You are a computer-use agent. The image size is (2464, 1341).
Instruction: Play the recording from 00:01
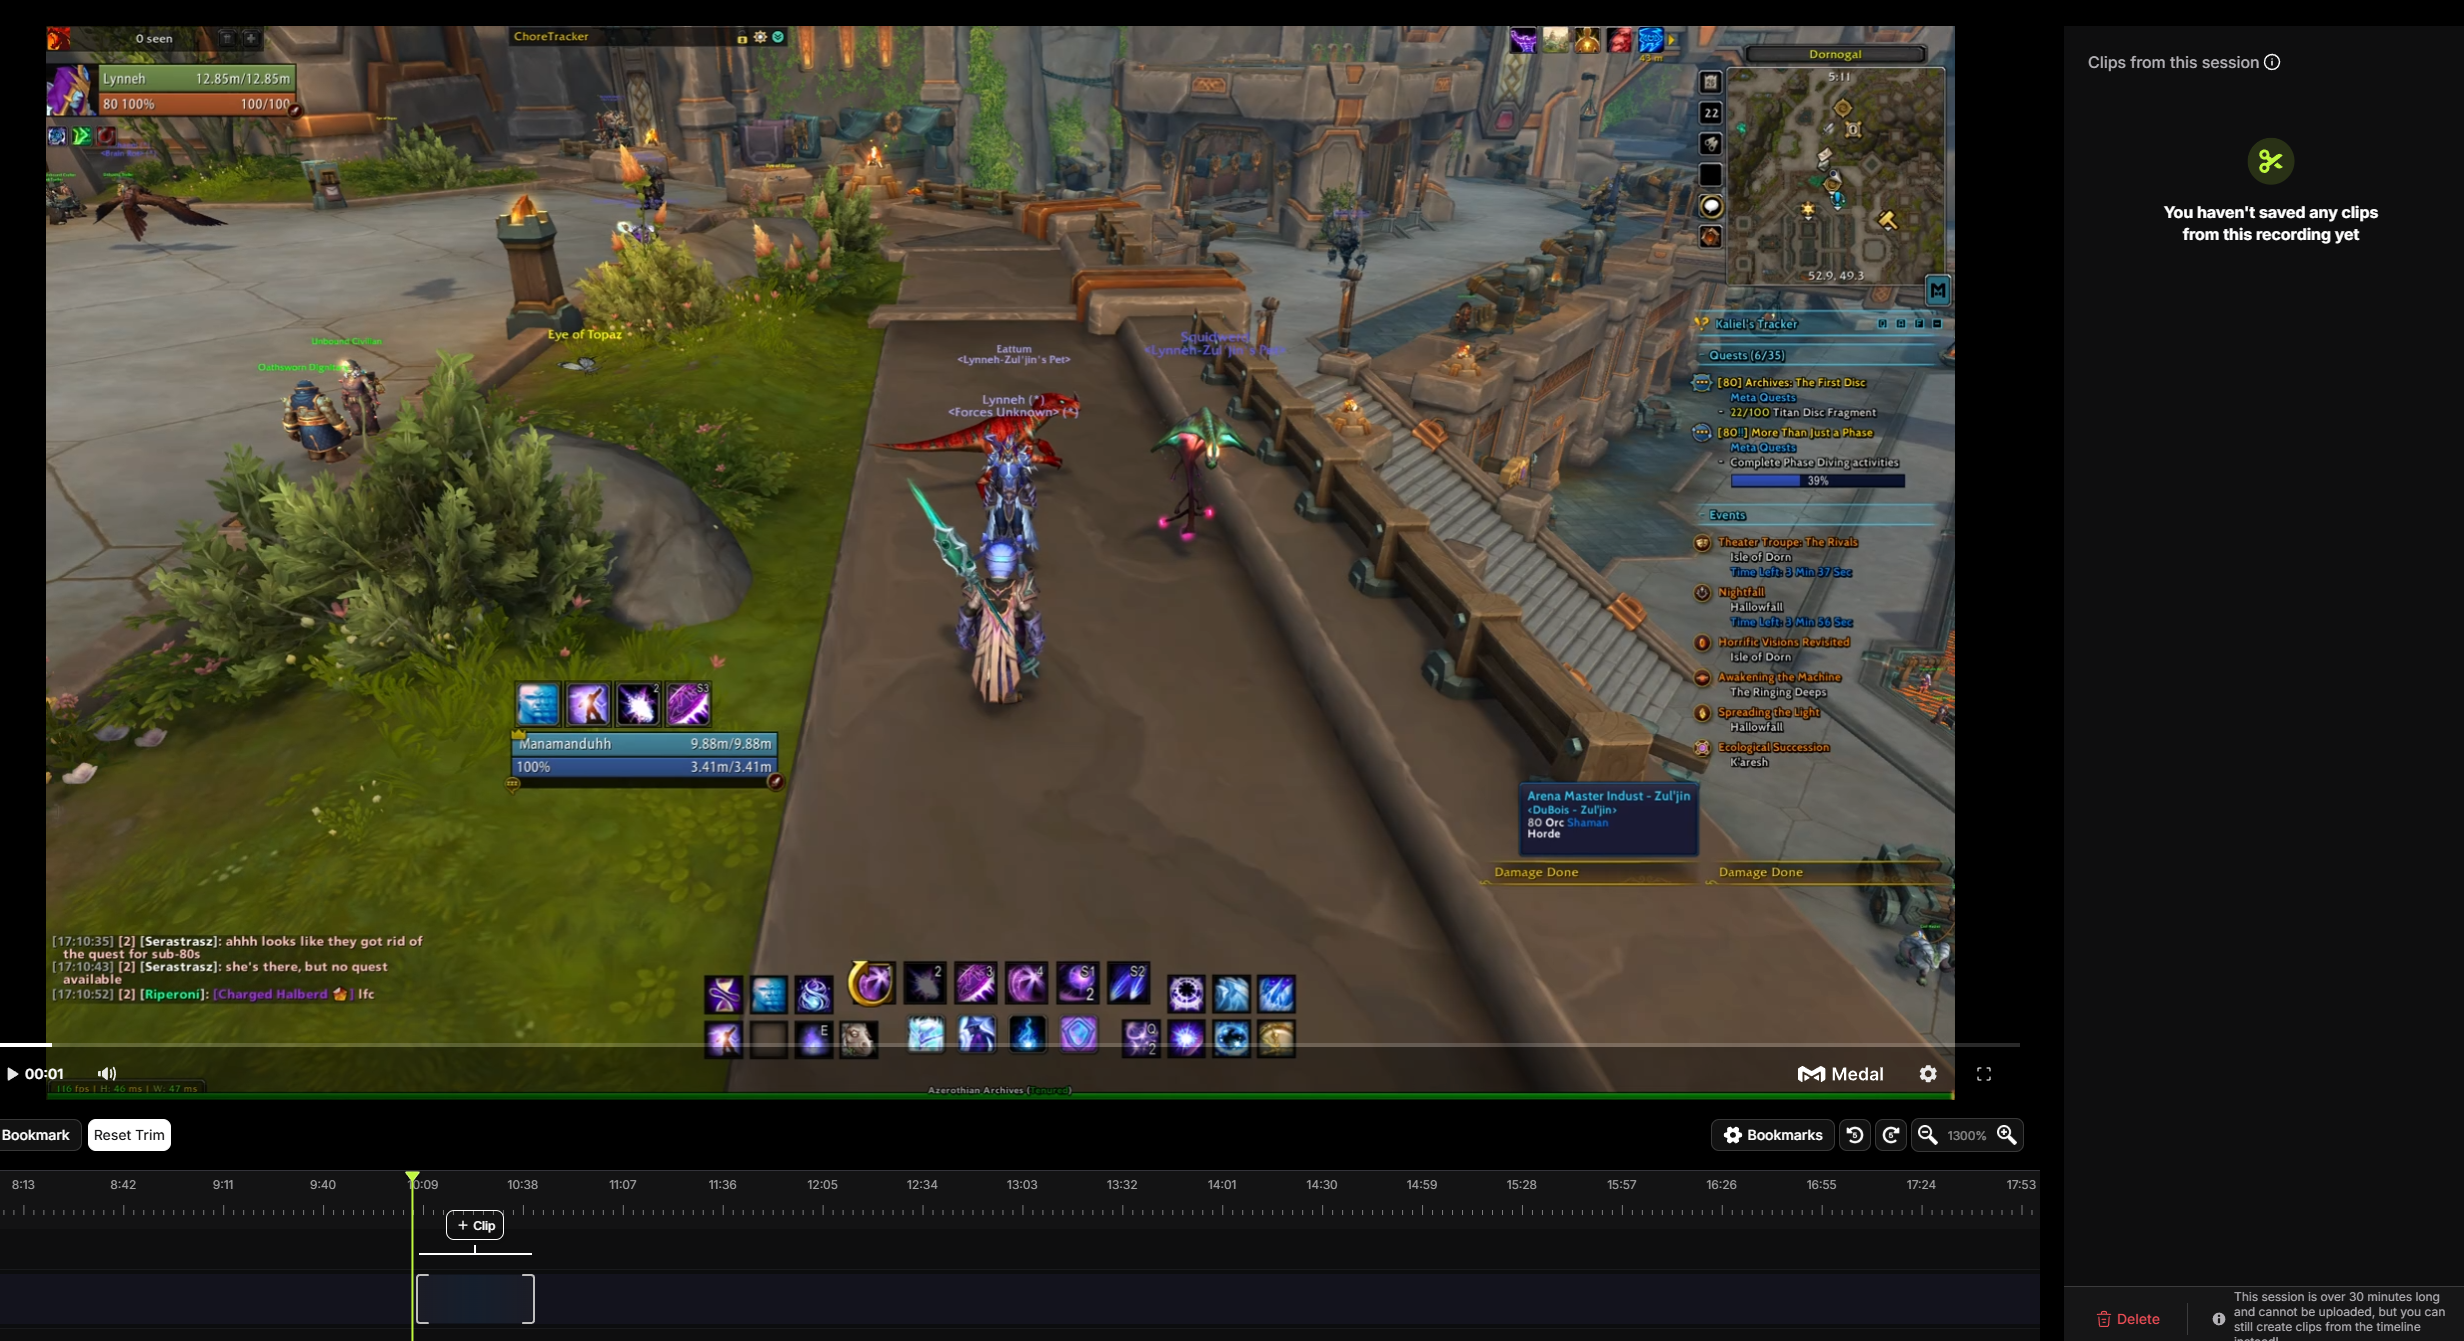(13, 1074)
